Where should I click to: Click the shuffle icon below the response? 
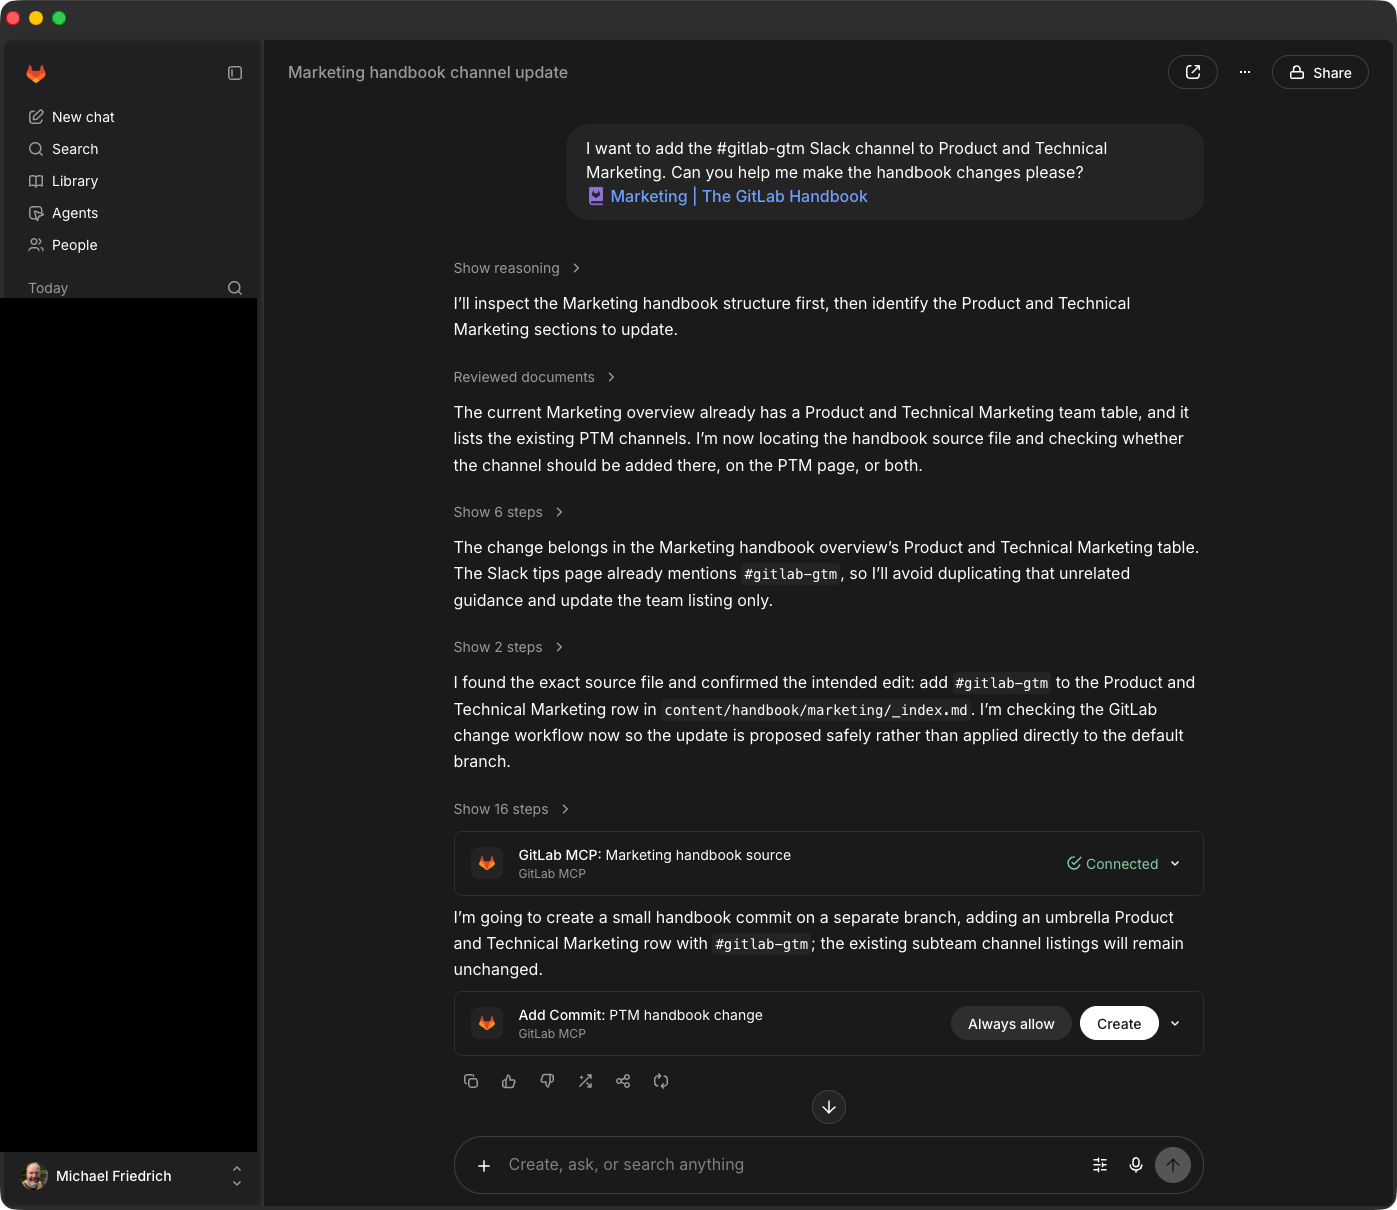[x=585, y=1081]
